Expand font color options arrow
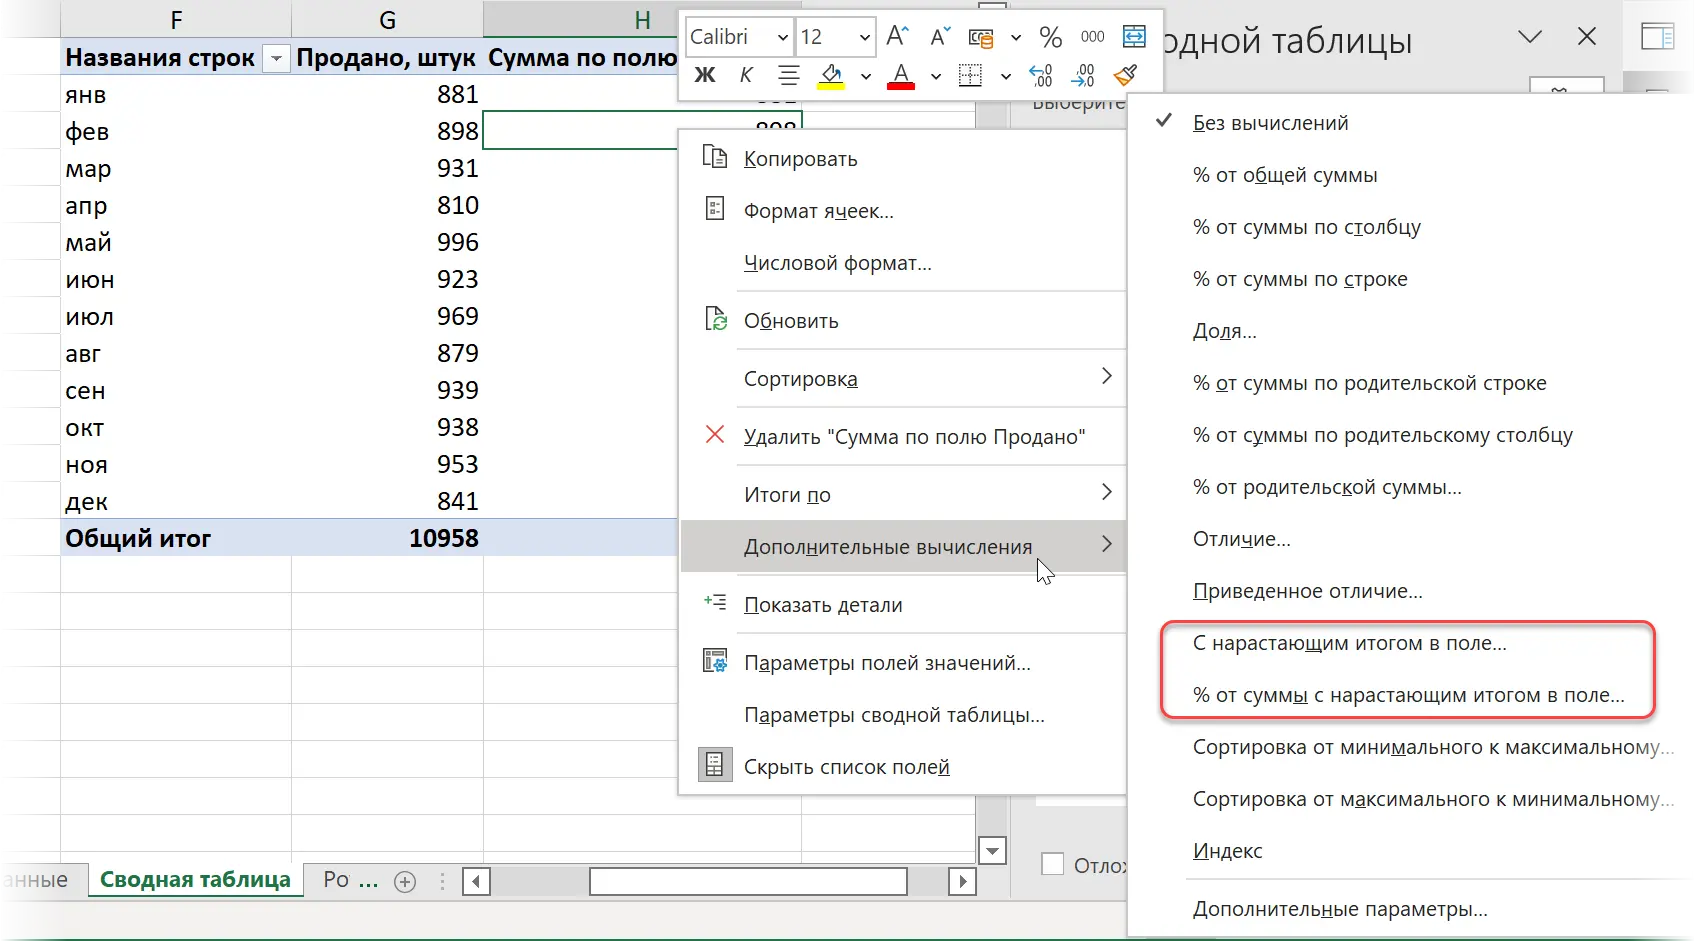This screenshot has width=1695, height=941. [936, 76]
